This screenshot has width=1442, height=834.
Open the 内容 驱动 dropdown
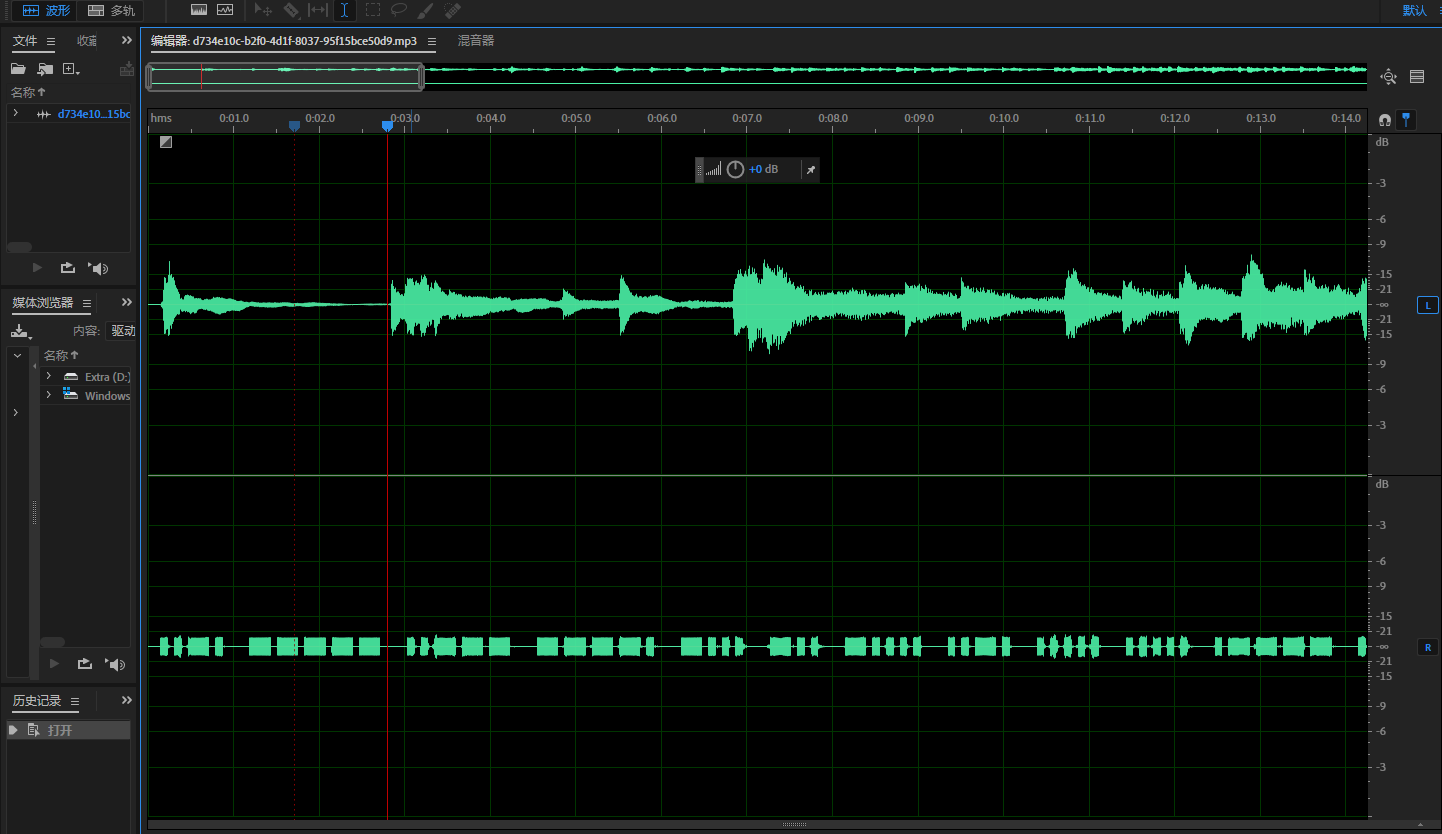pos(122,331)
